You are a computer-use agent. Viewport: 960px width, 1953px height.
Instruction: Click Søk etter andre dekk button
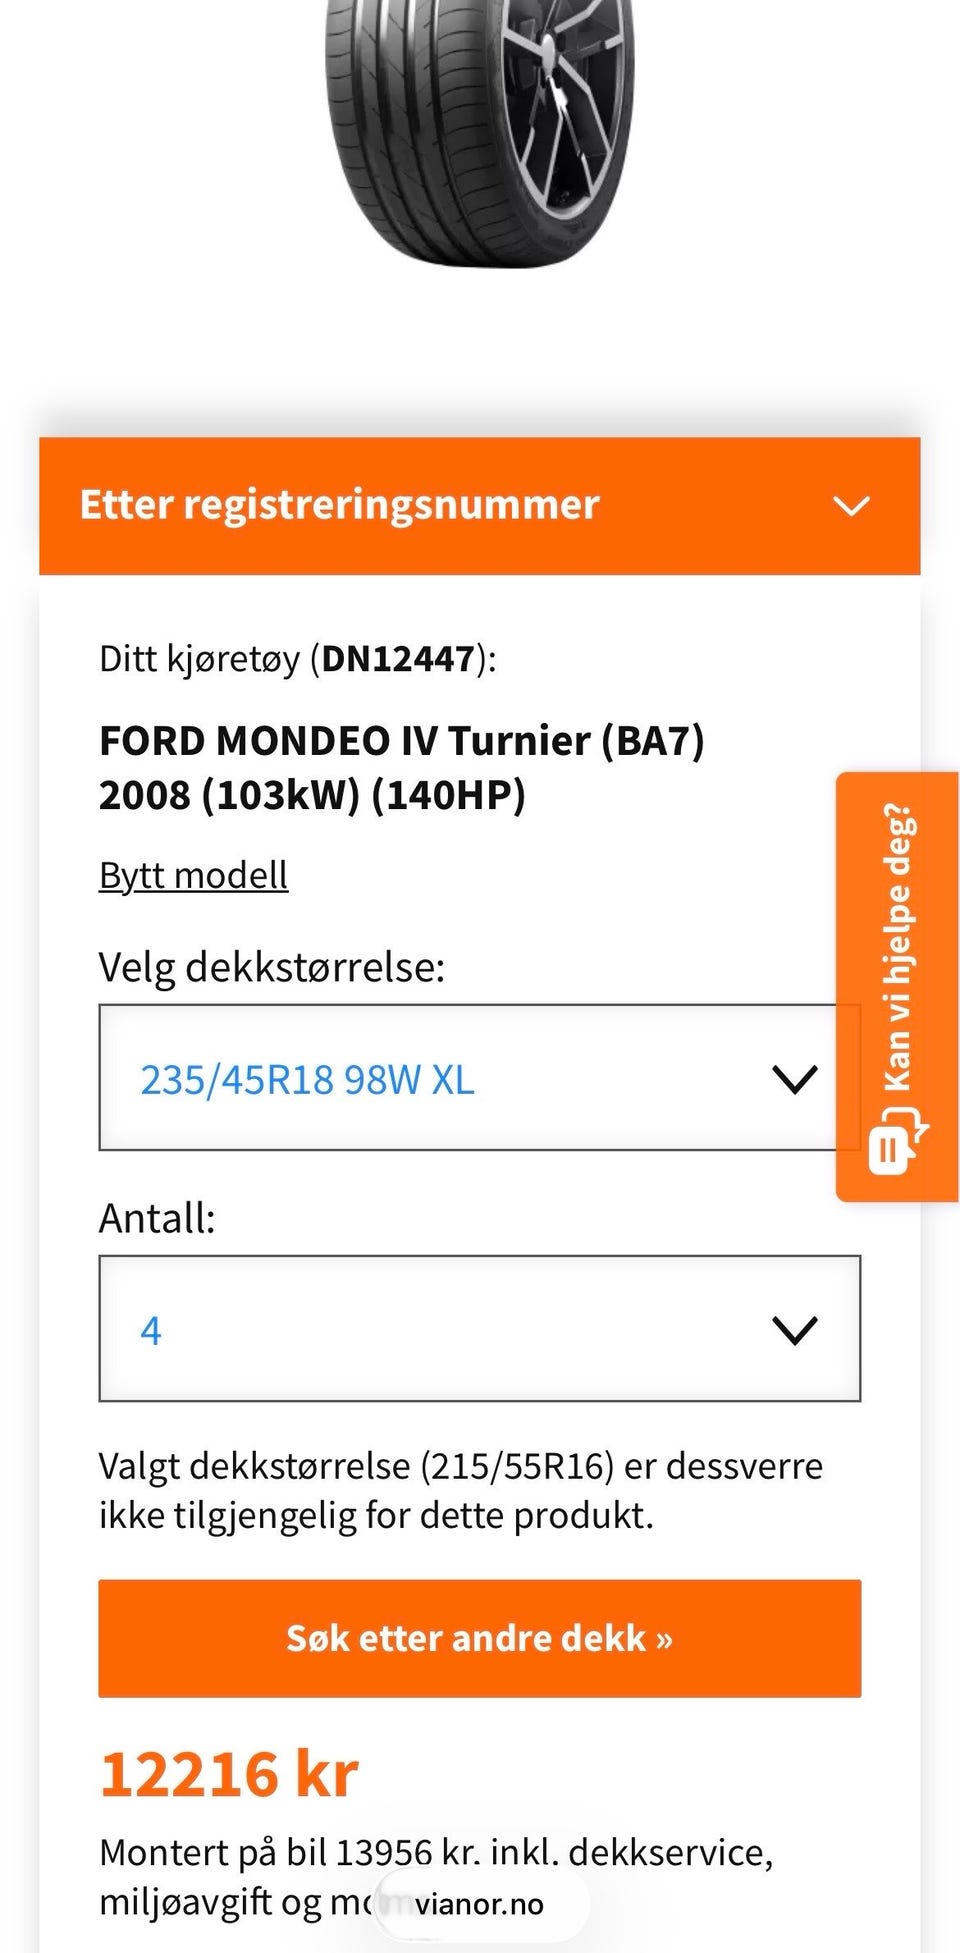click(x=479, y=1638)
